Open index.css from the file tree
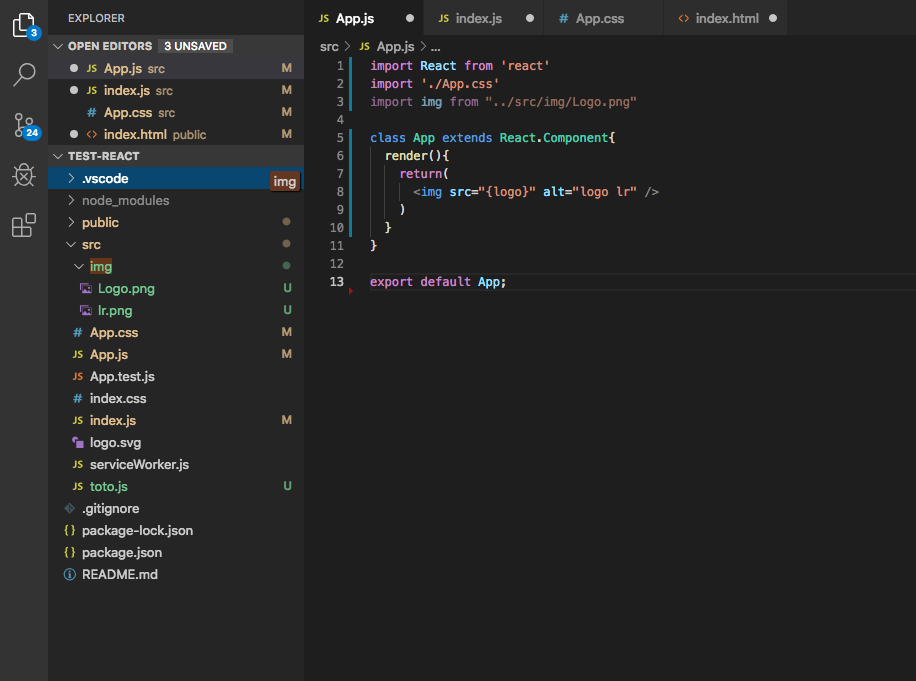The image size is (916, 681). tap(176, 398)
